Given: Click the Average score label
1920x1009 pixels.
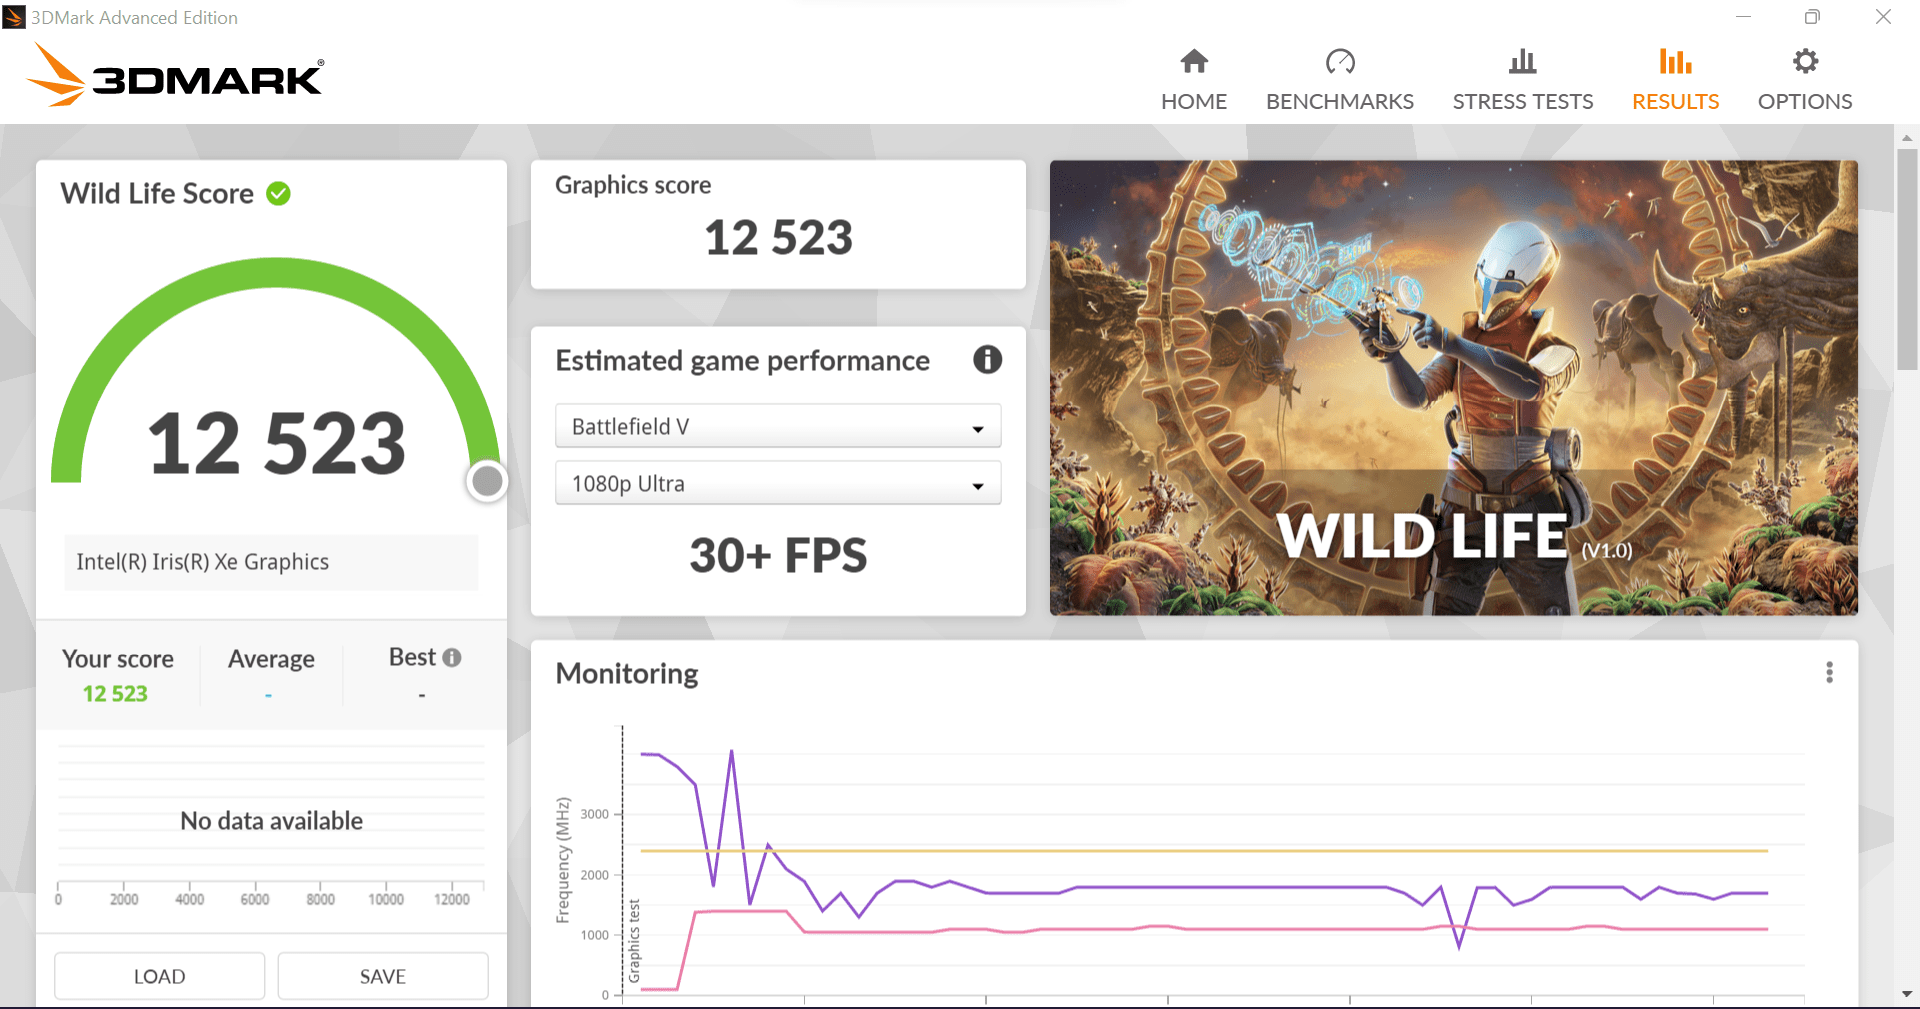Looking at the screenshot, I should coord(271,659).
